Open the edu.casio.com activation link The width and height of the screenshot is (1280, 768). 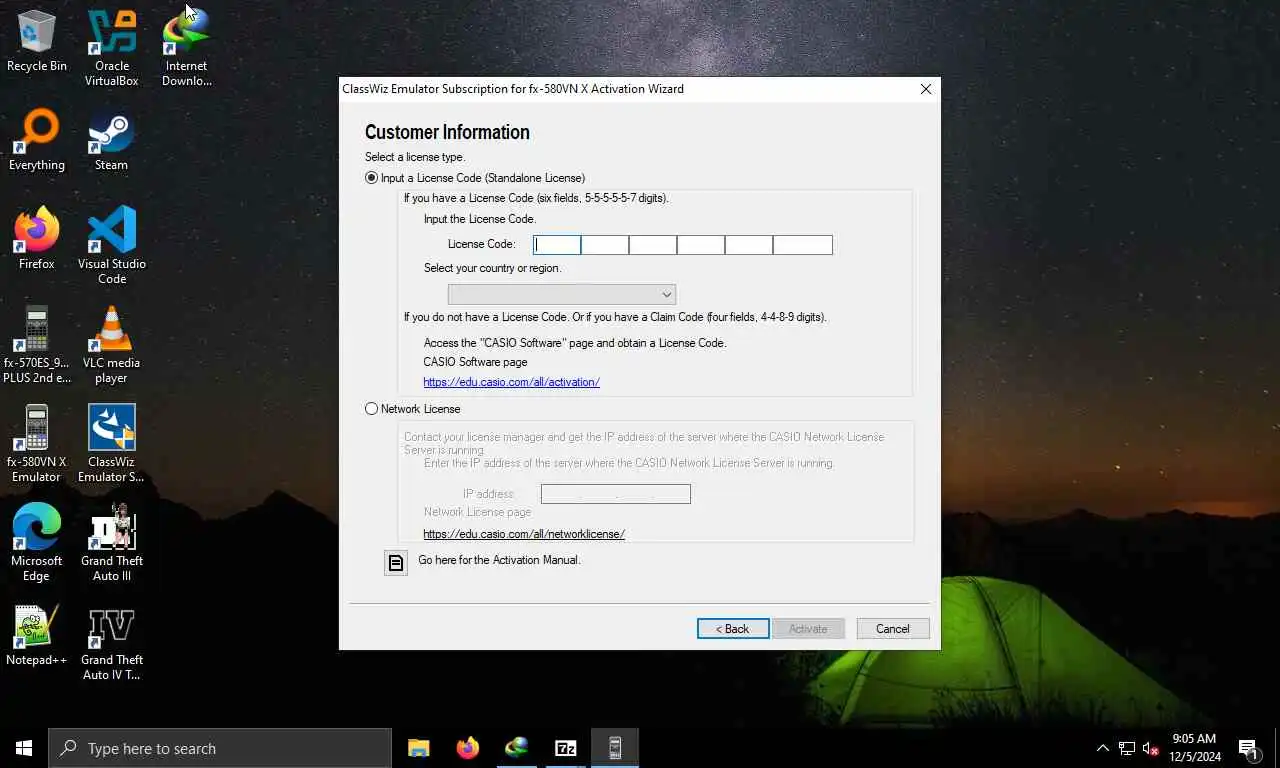coord(511,382)
